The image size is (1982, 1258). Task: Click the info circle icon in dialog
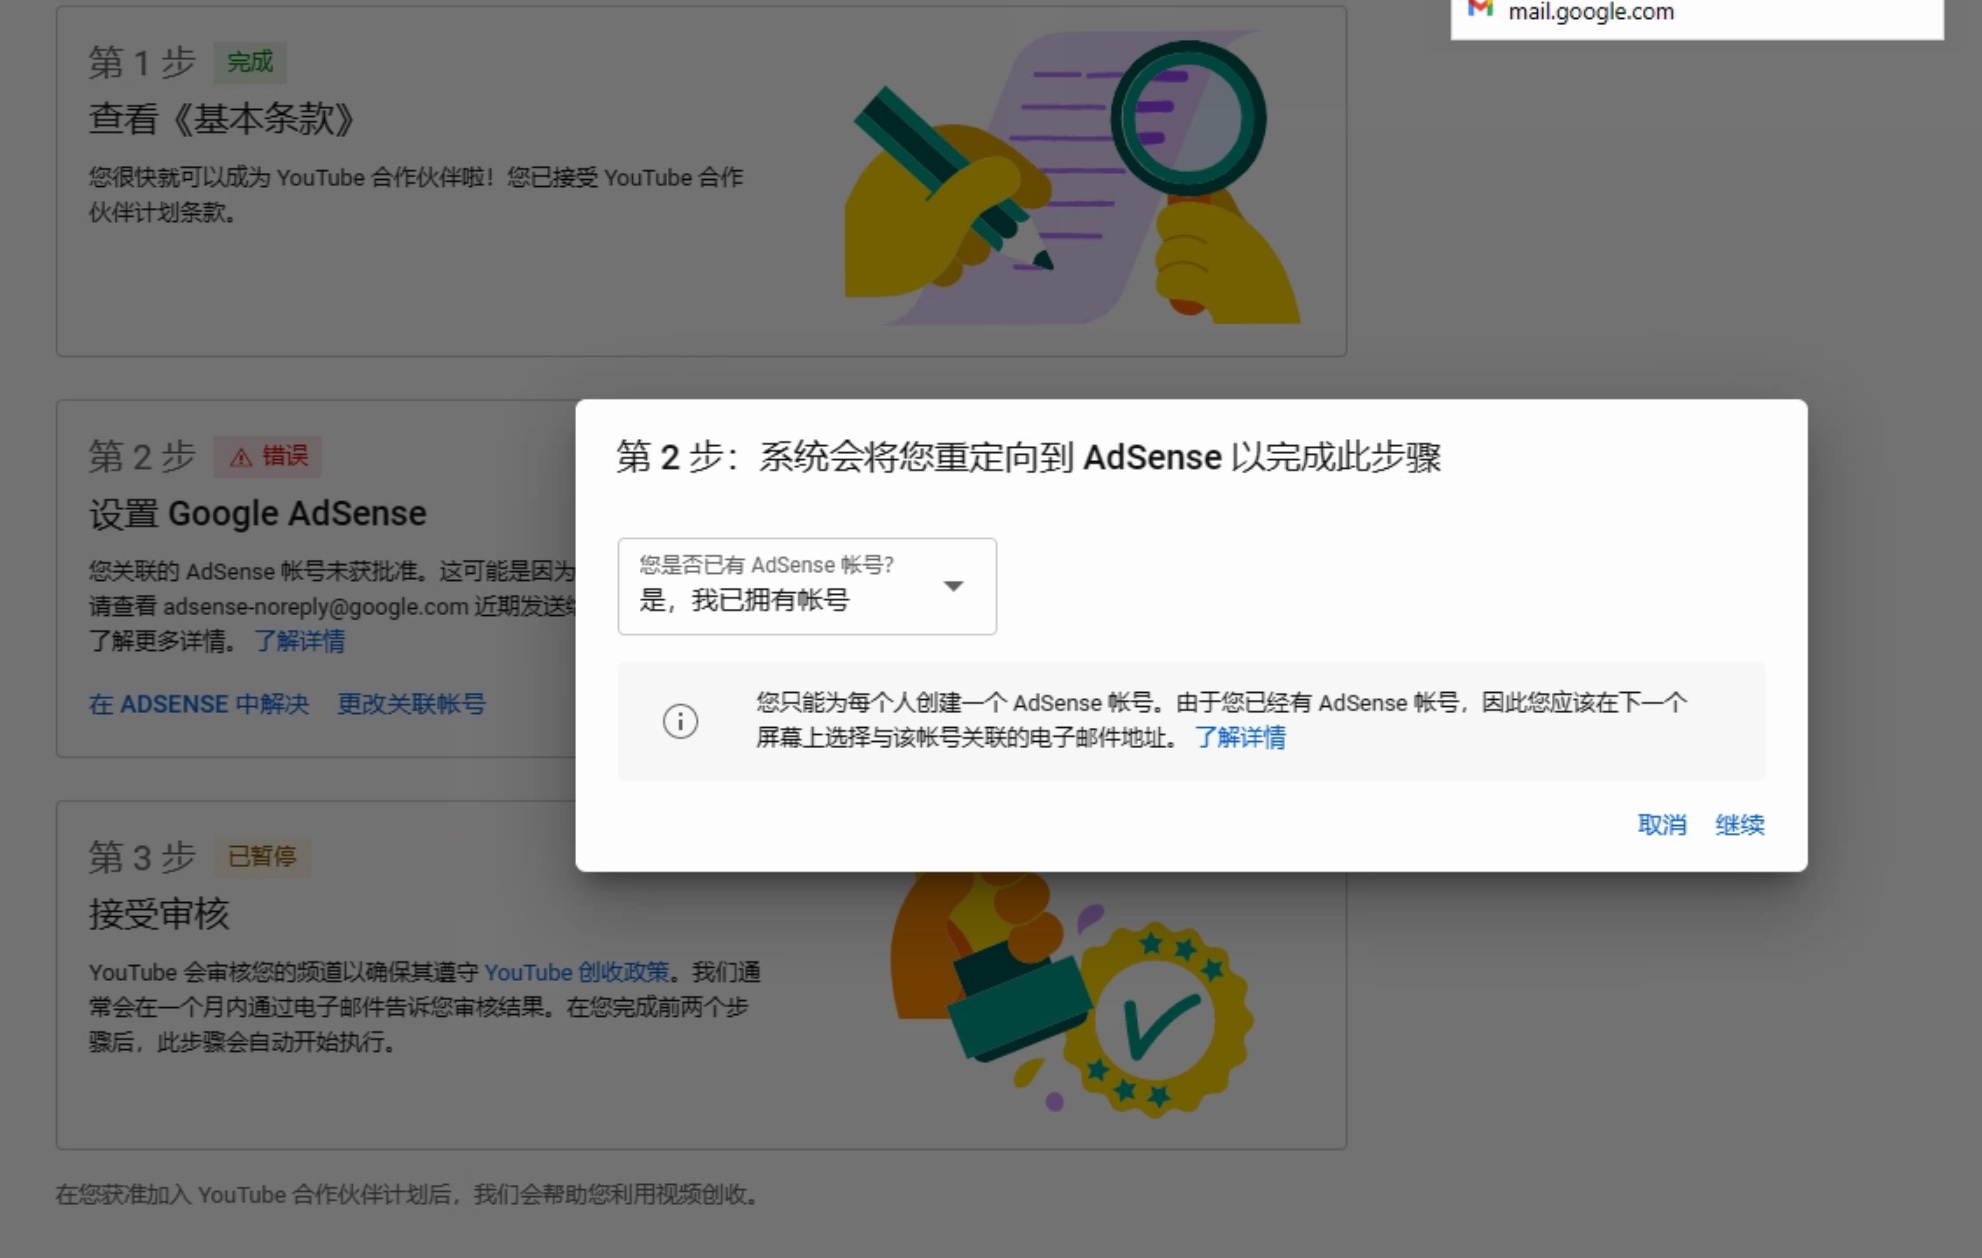click(680, 721)
